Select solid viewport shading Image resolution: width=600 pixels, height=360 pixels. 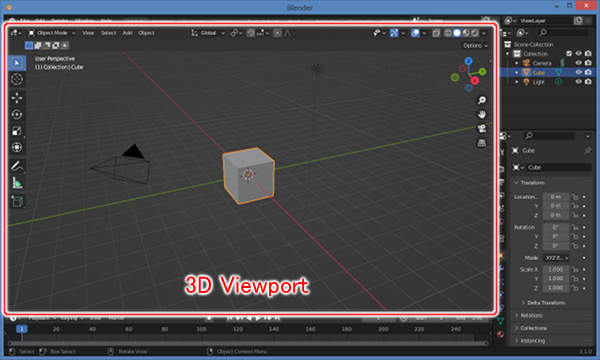[x=457, y=33]
